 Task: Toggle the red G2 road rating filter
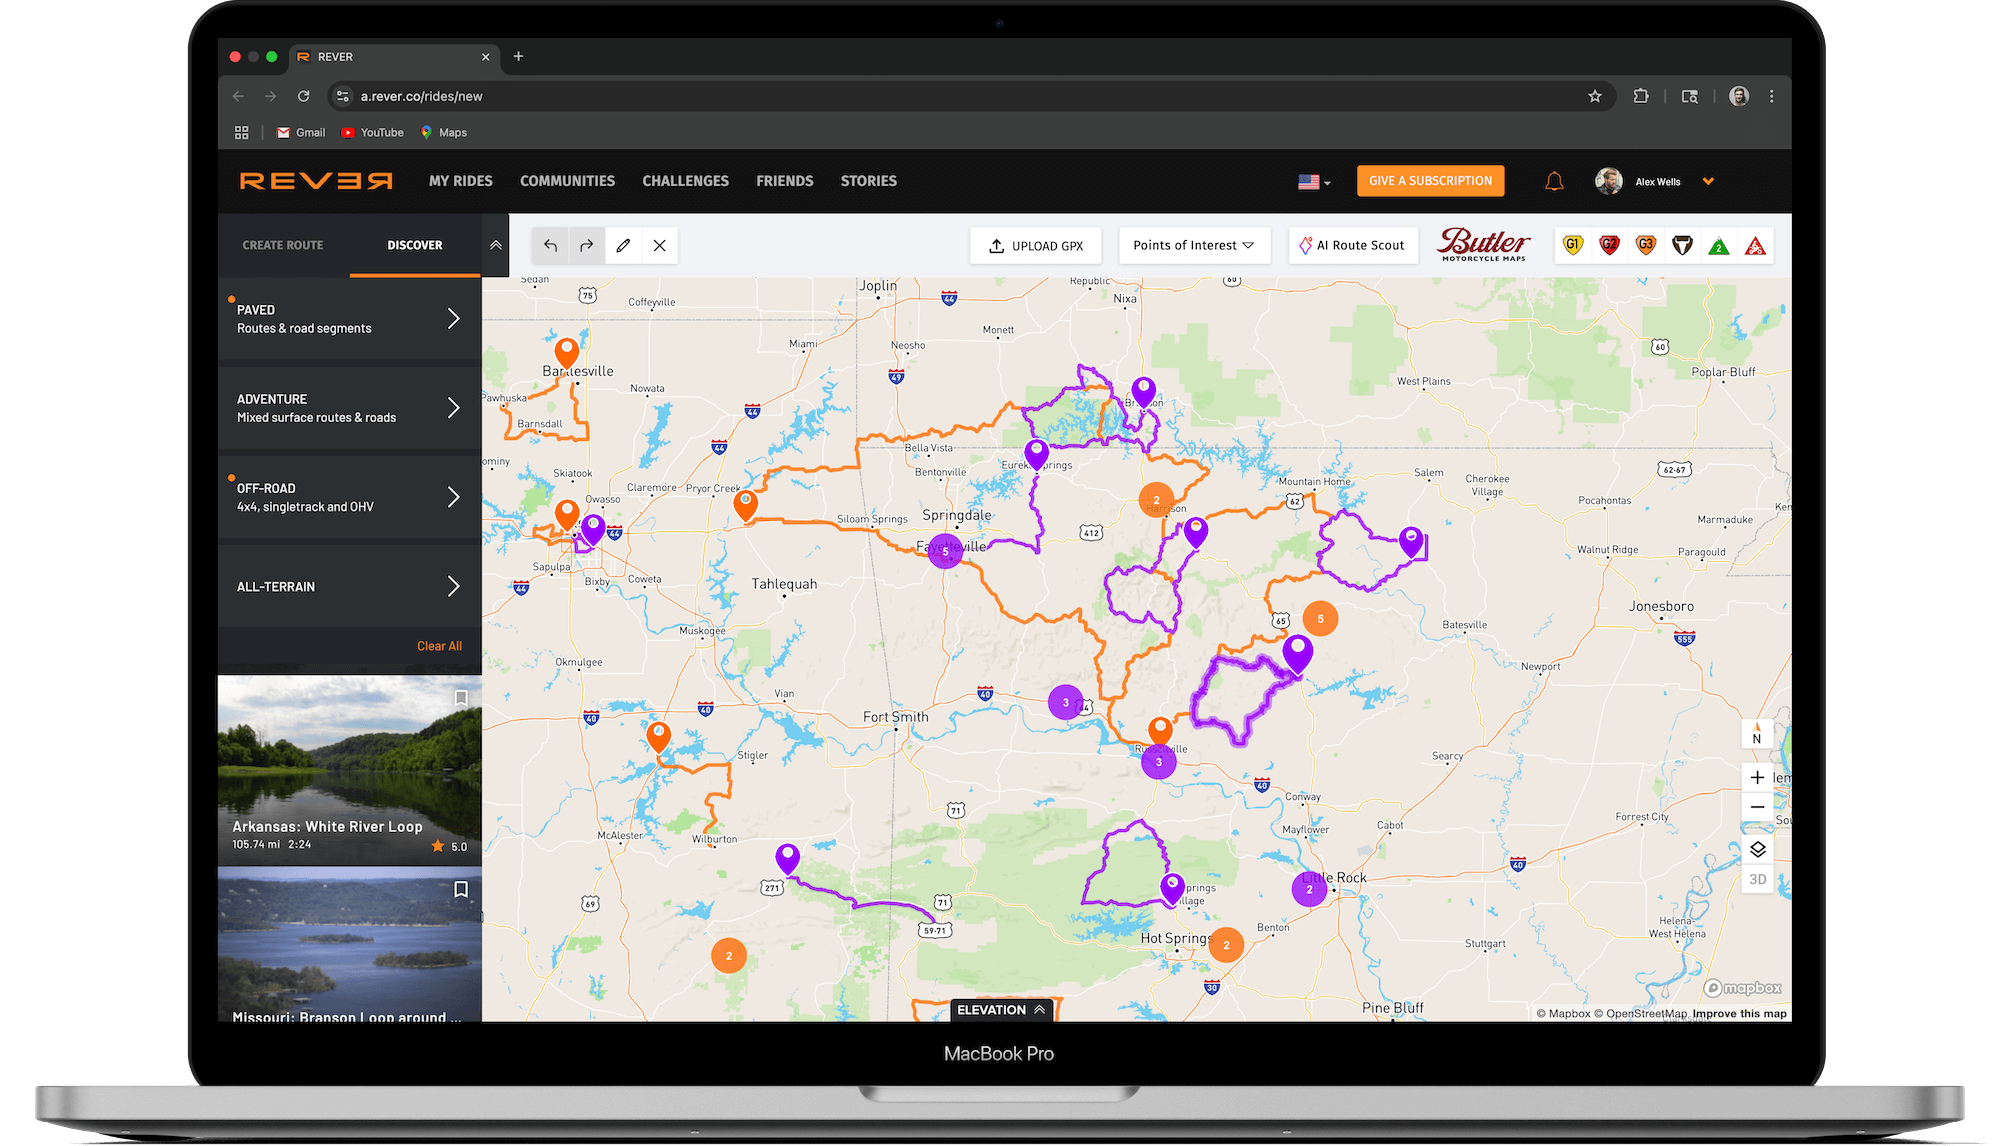click(x=1609, y=245)
